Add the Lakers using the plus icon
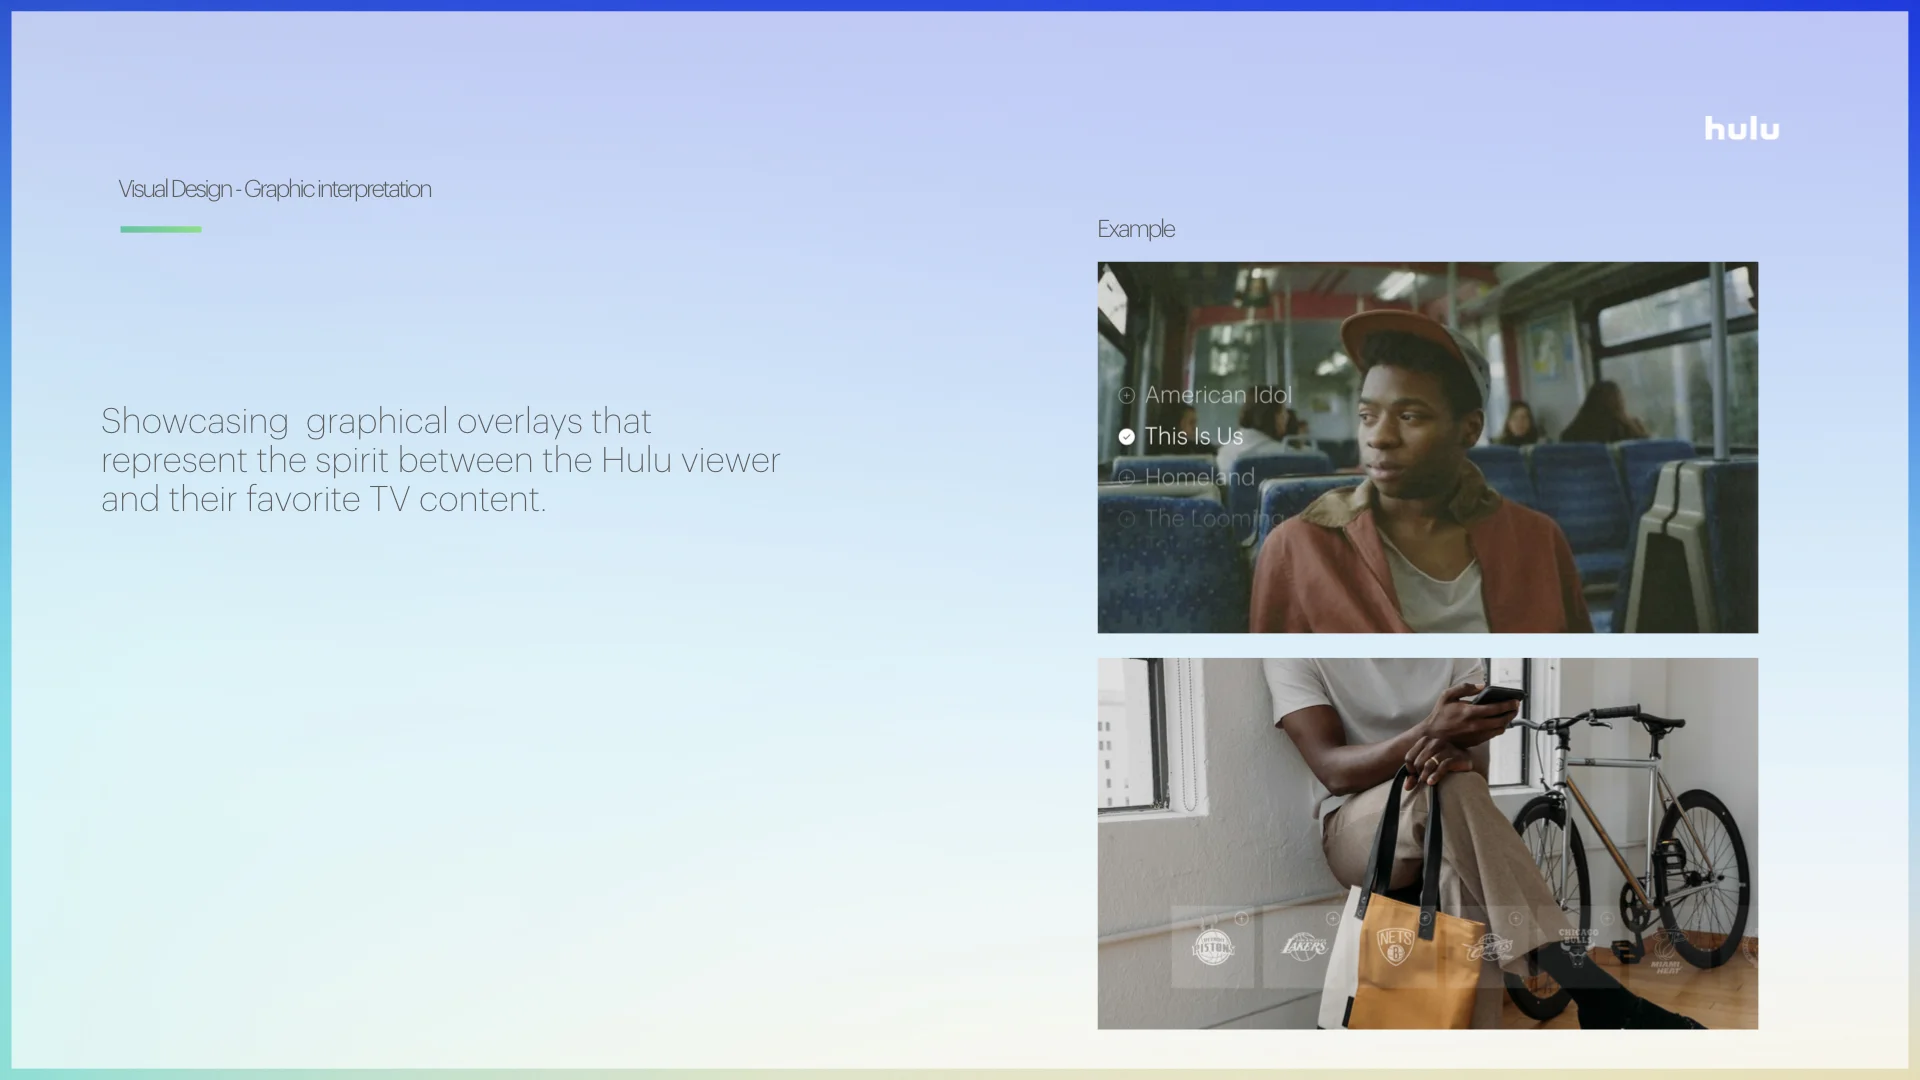This screenshot has height=1080, width=1920. pos(1332,918)
